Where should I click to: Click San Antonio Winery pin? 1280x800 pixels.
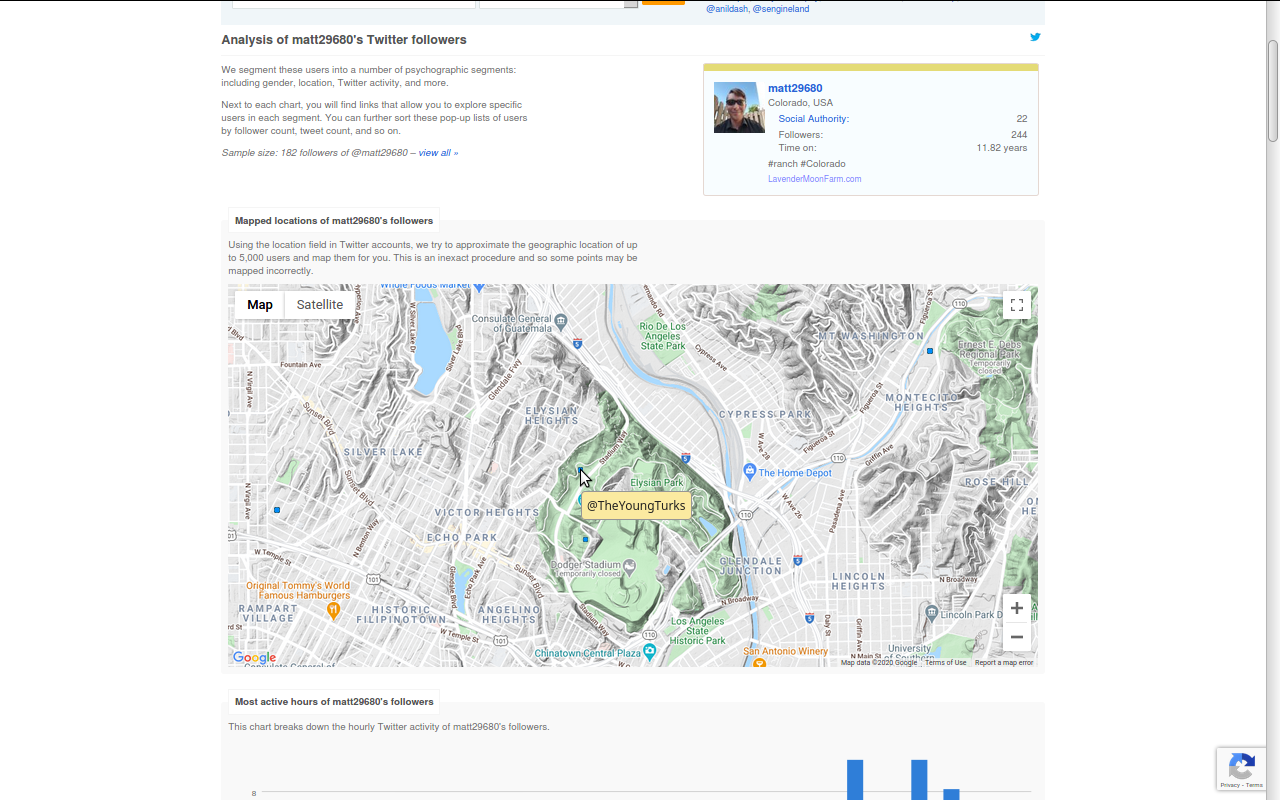[759, 662]
